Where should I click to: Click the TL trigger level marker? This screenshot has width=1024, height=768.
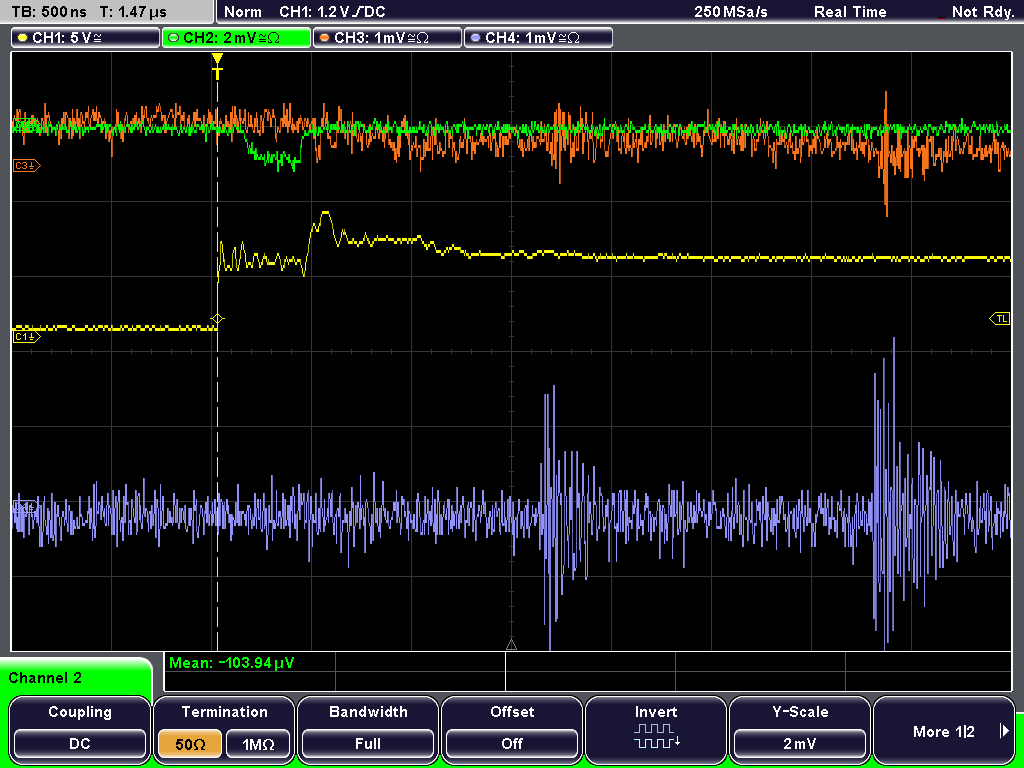click(1000, 319)
